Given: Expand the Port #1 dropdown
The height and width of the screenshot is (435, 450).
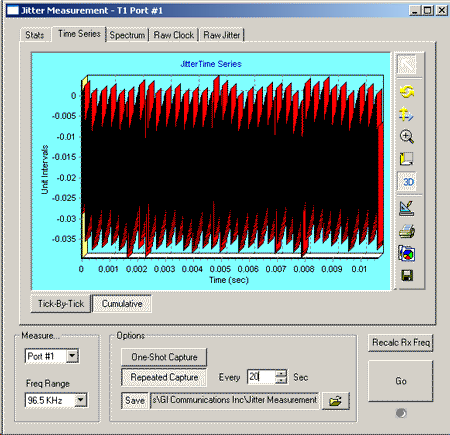Looking at the screenshot, I should click(x=72, y=356).
